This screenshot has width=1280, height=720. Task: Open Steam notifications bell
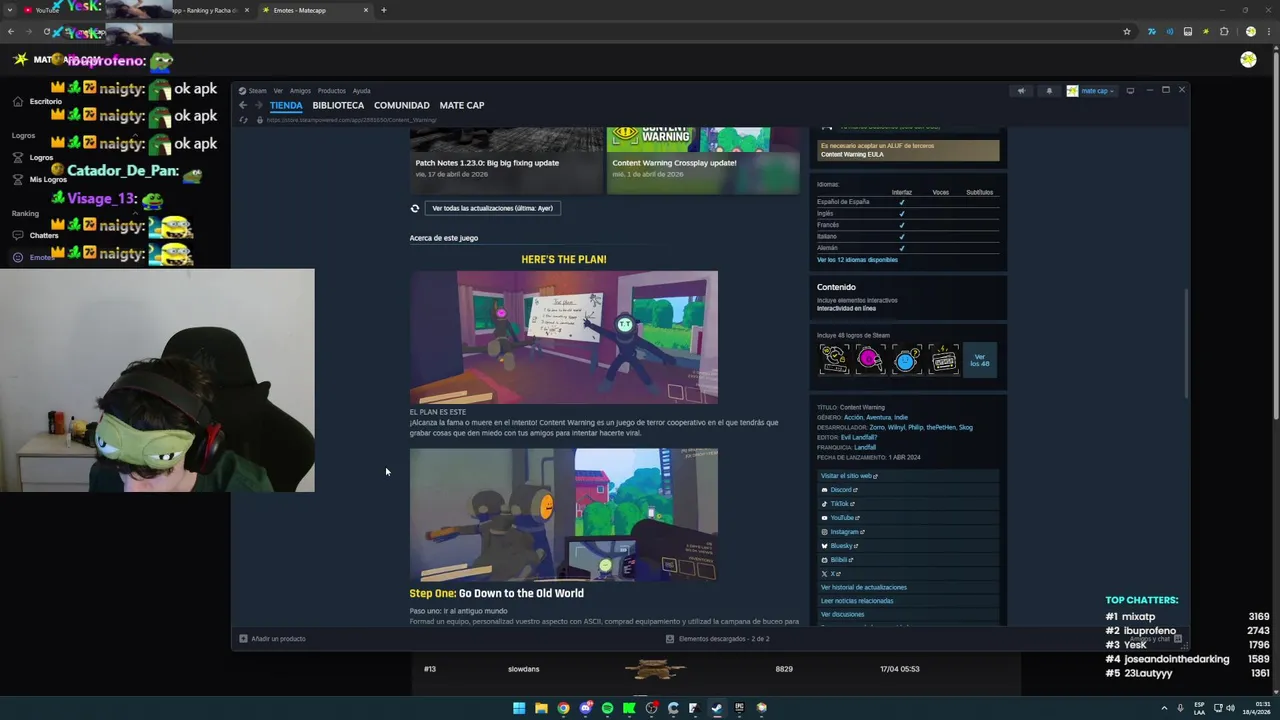pos(1049,91)
